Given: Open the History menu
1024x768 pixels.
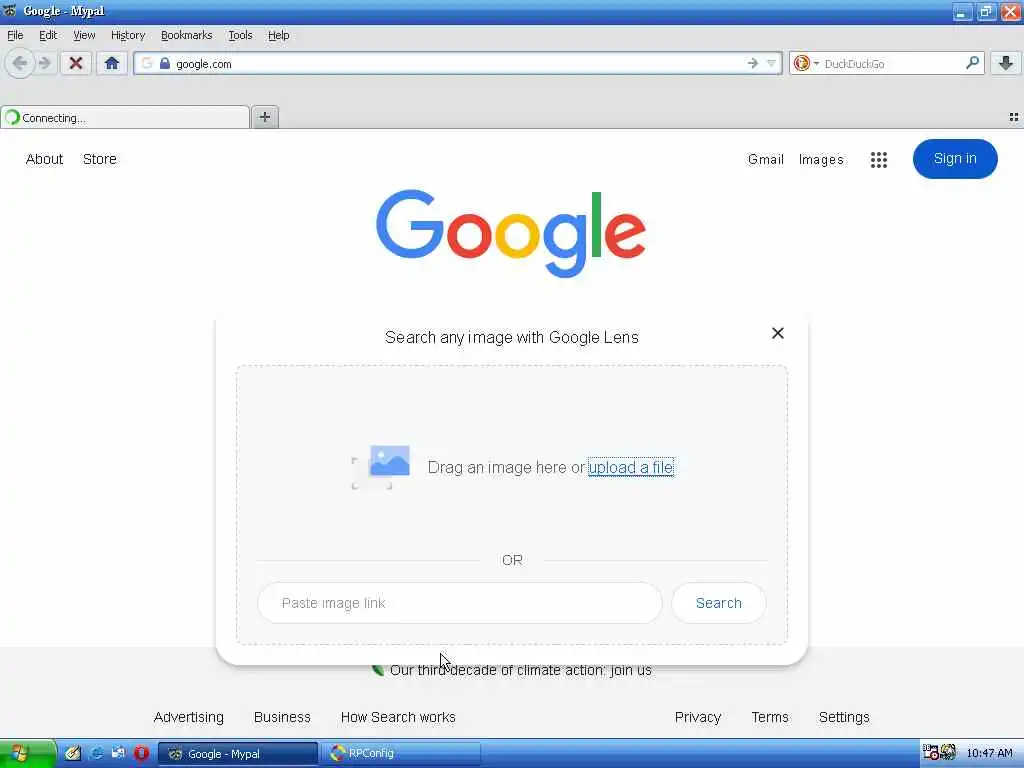Looking at the screenshot, I should click(x=128, y=35).
